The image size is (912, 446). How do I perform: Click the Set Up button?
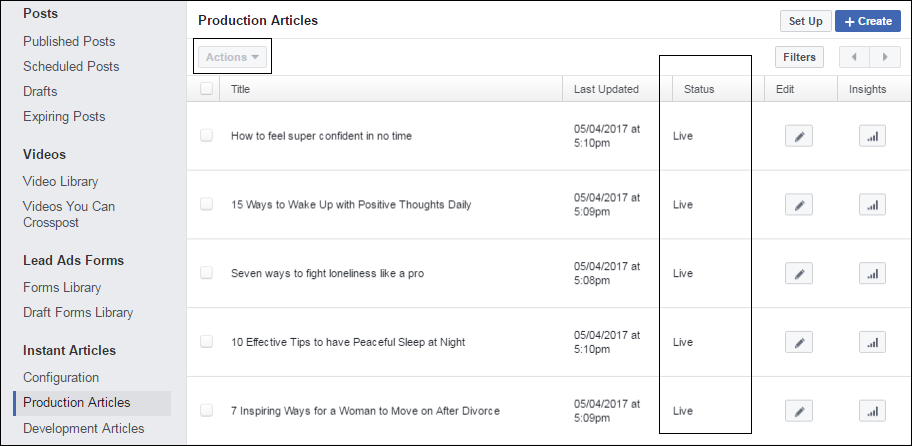[x=806, y=21]
